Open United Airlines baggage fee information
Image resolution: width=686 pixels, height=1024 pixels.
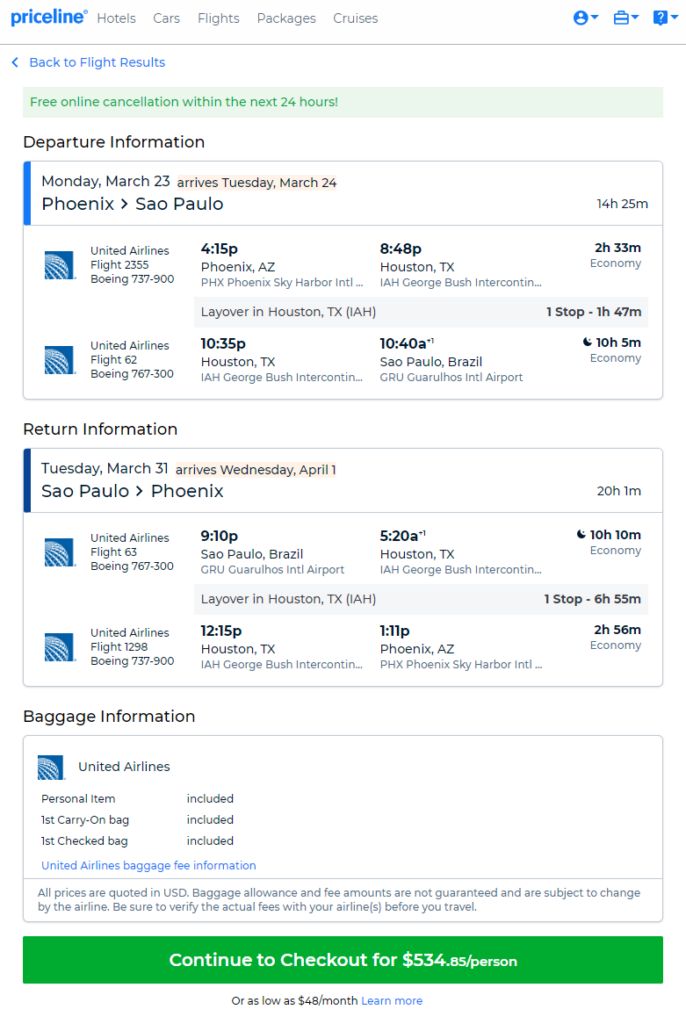(148, 865)
